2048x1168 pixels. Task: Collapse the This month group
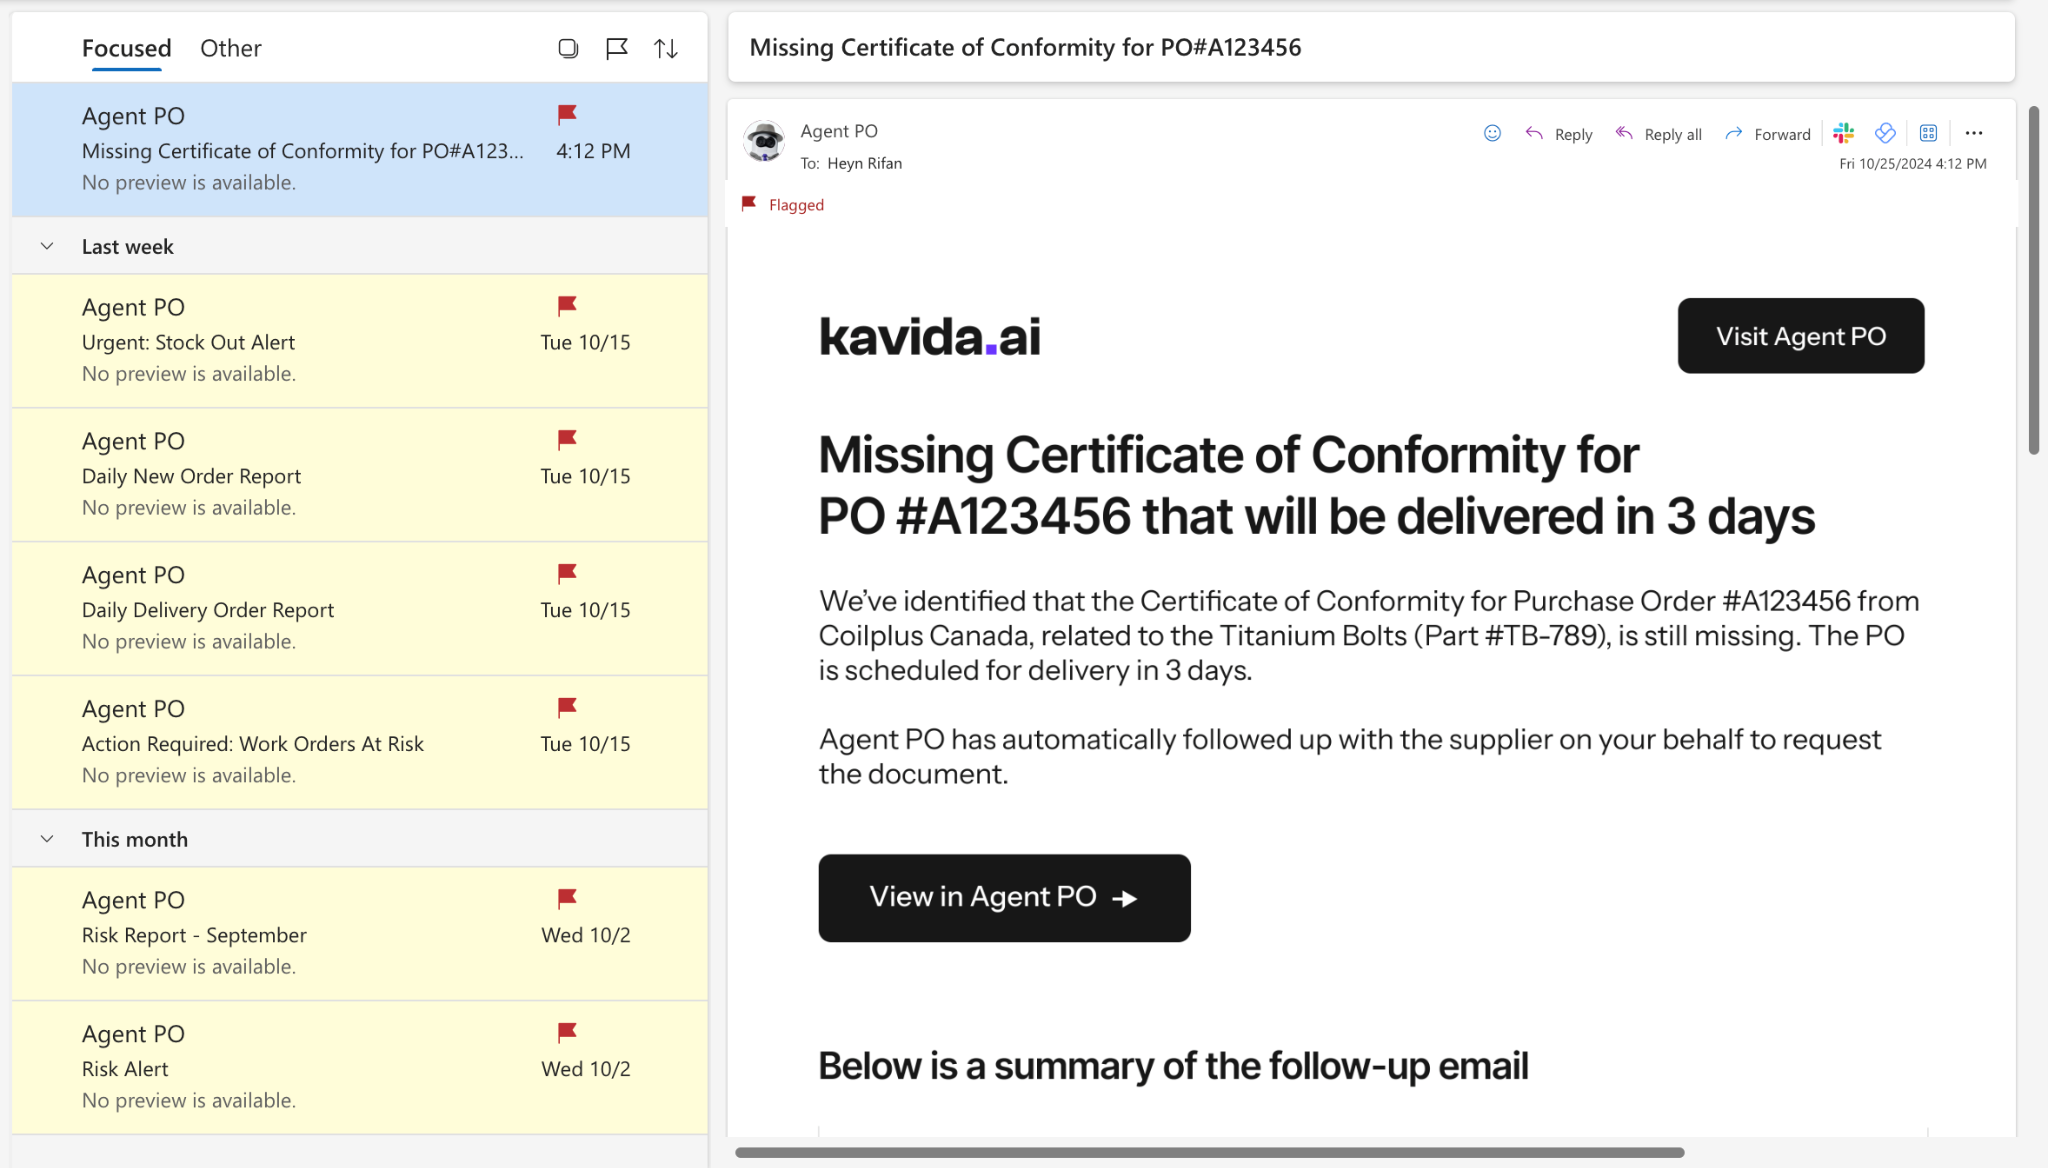click(47, 839)
